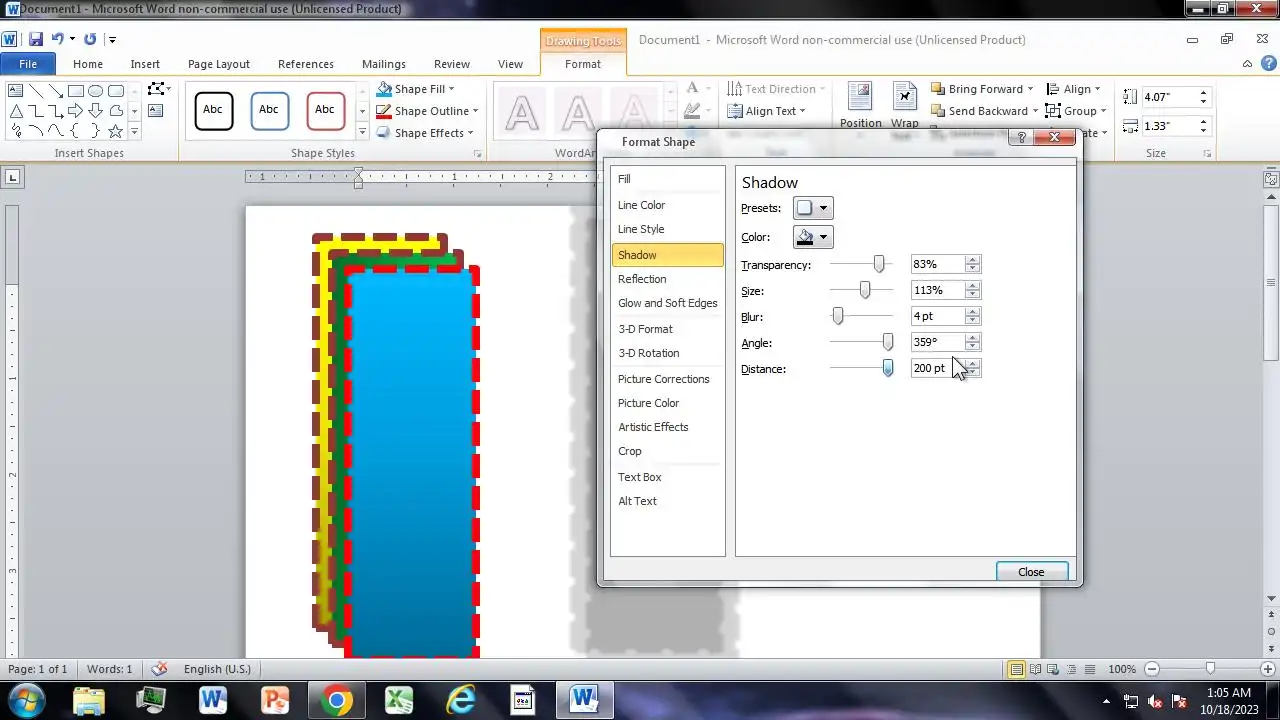Switch to the Mailings tab
Screen dimensions: 1280x720
pyautogui.click(x=384, y=64)
